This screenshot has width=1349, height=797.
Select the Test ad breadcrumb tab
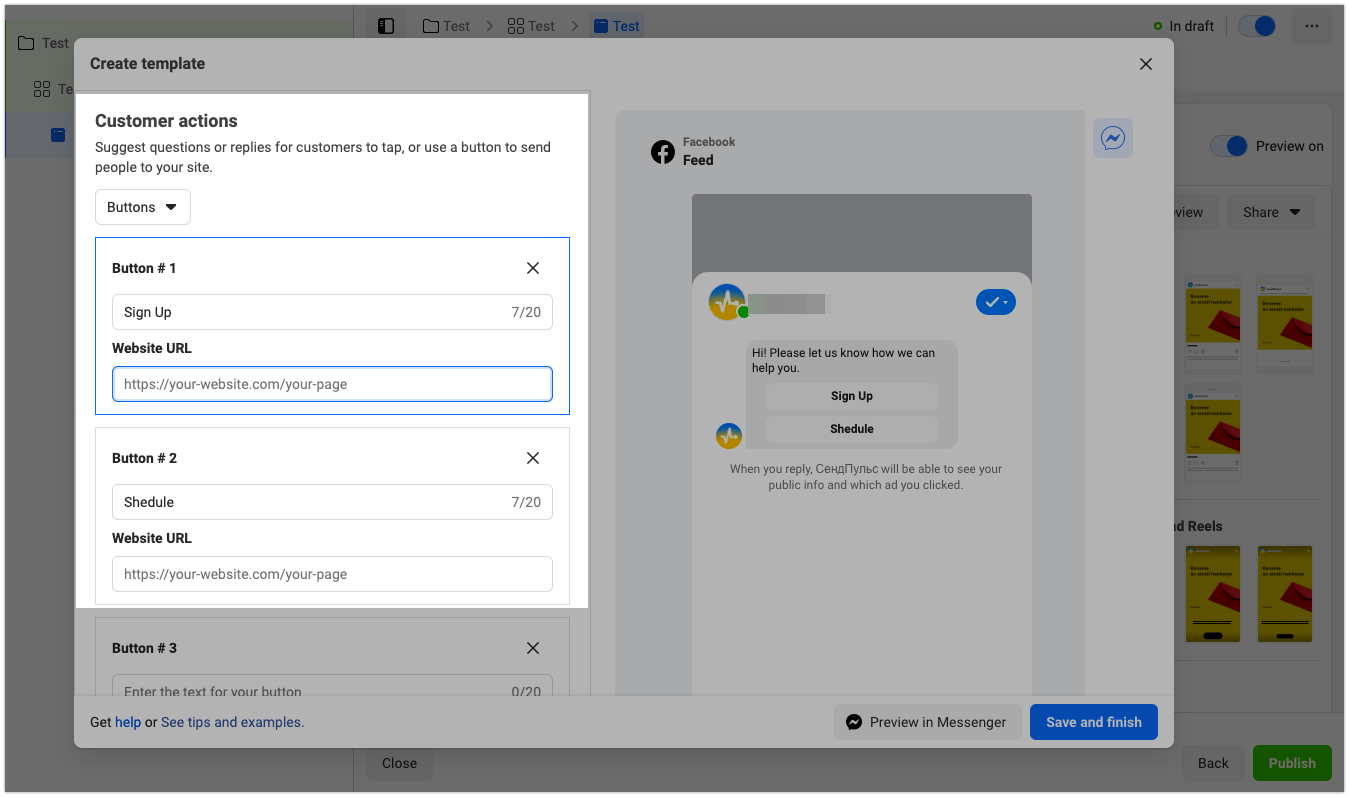616,26
